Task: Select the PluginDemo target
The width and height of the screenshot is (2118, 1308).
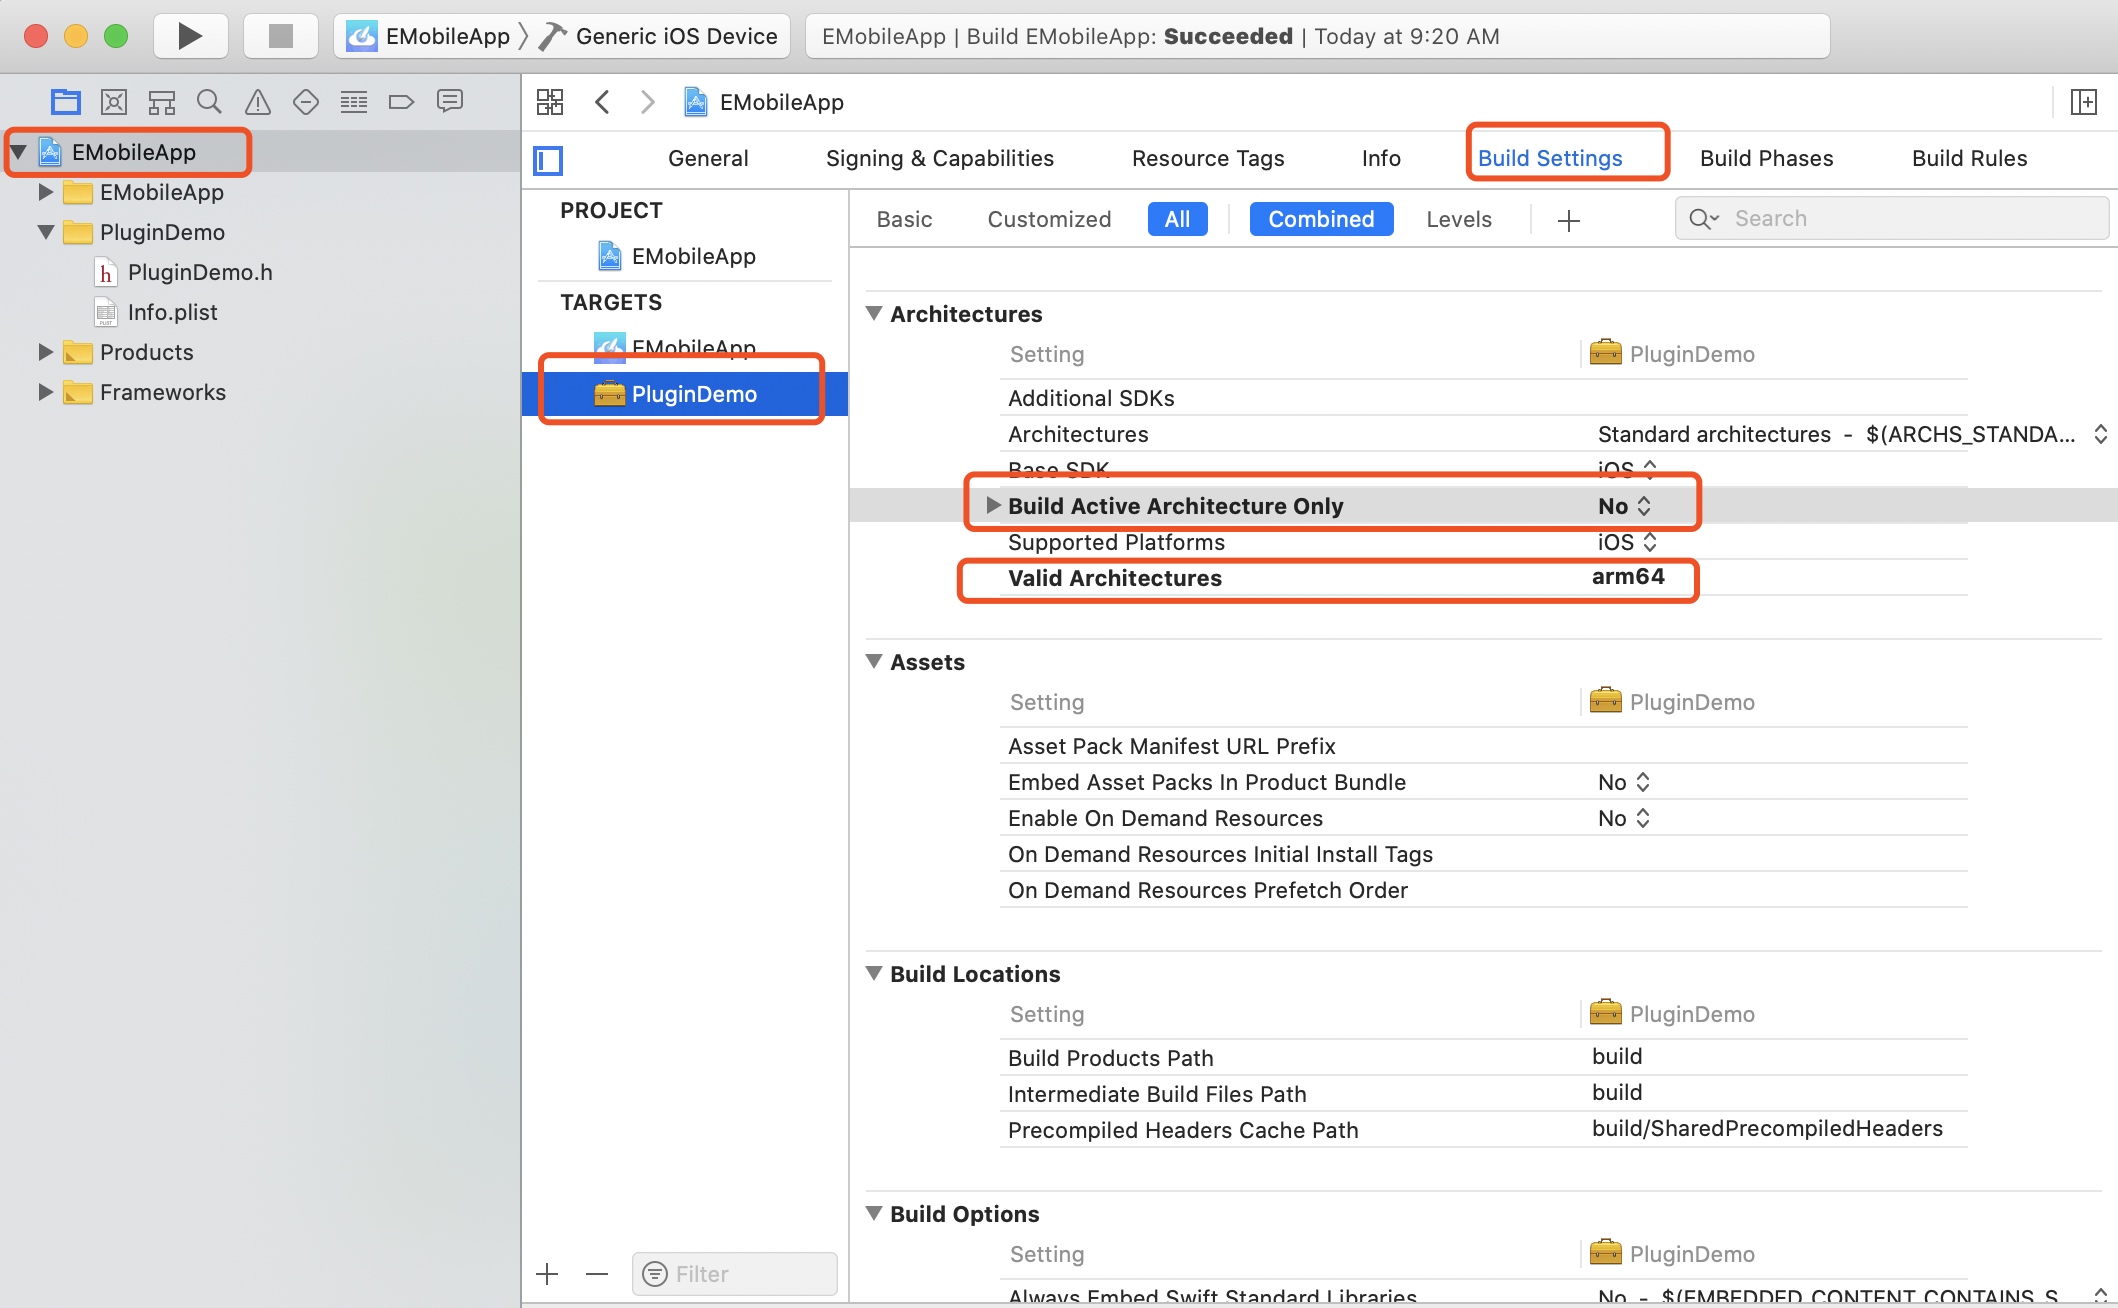Action: [x=685, y=394]
